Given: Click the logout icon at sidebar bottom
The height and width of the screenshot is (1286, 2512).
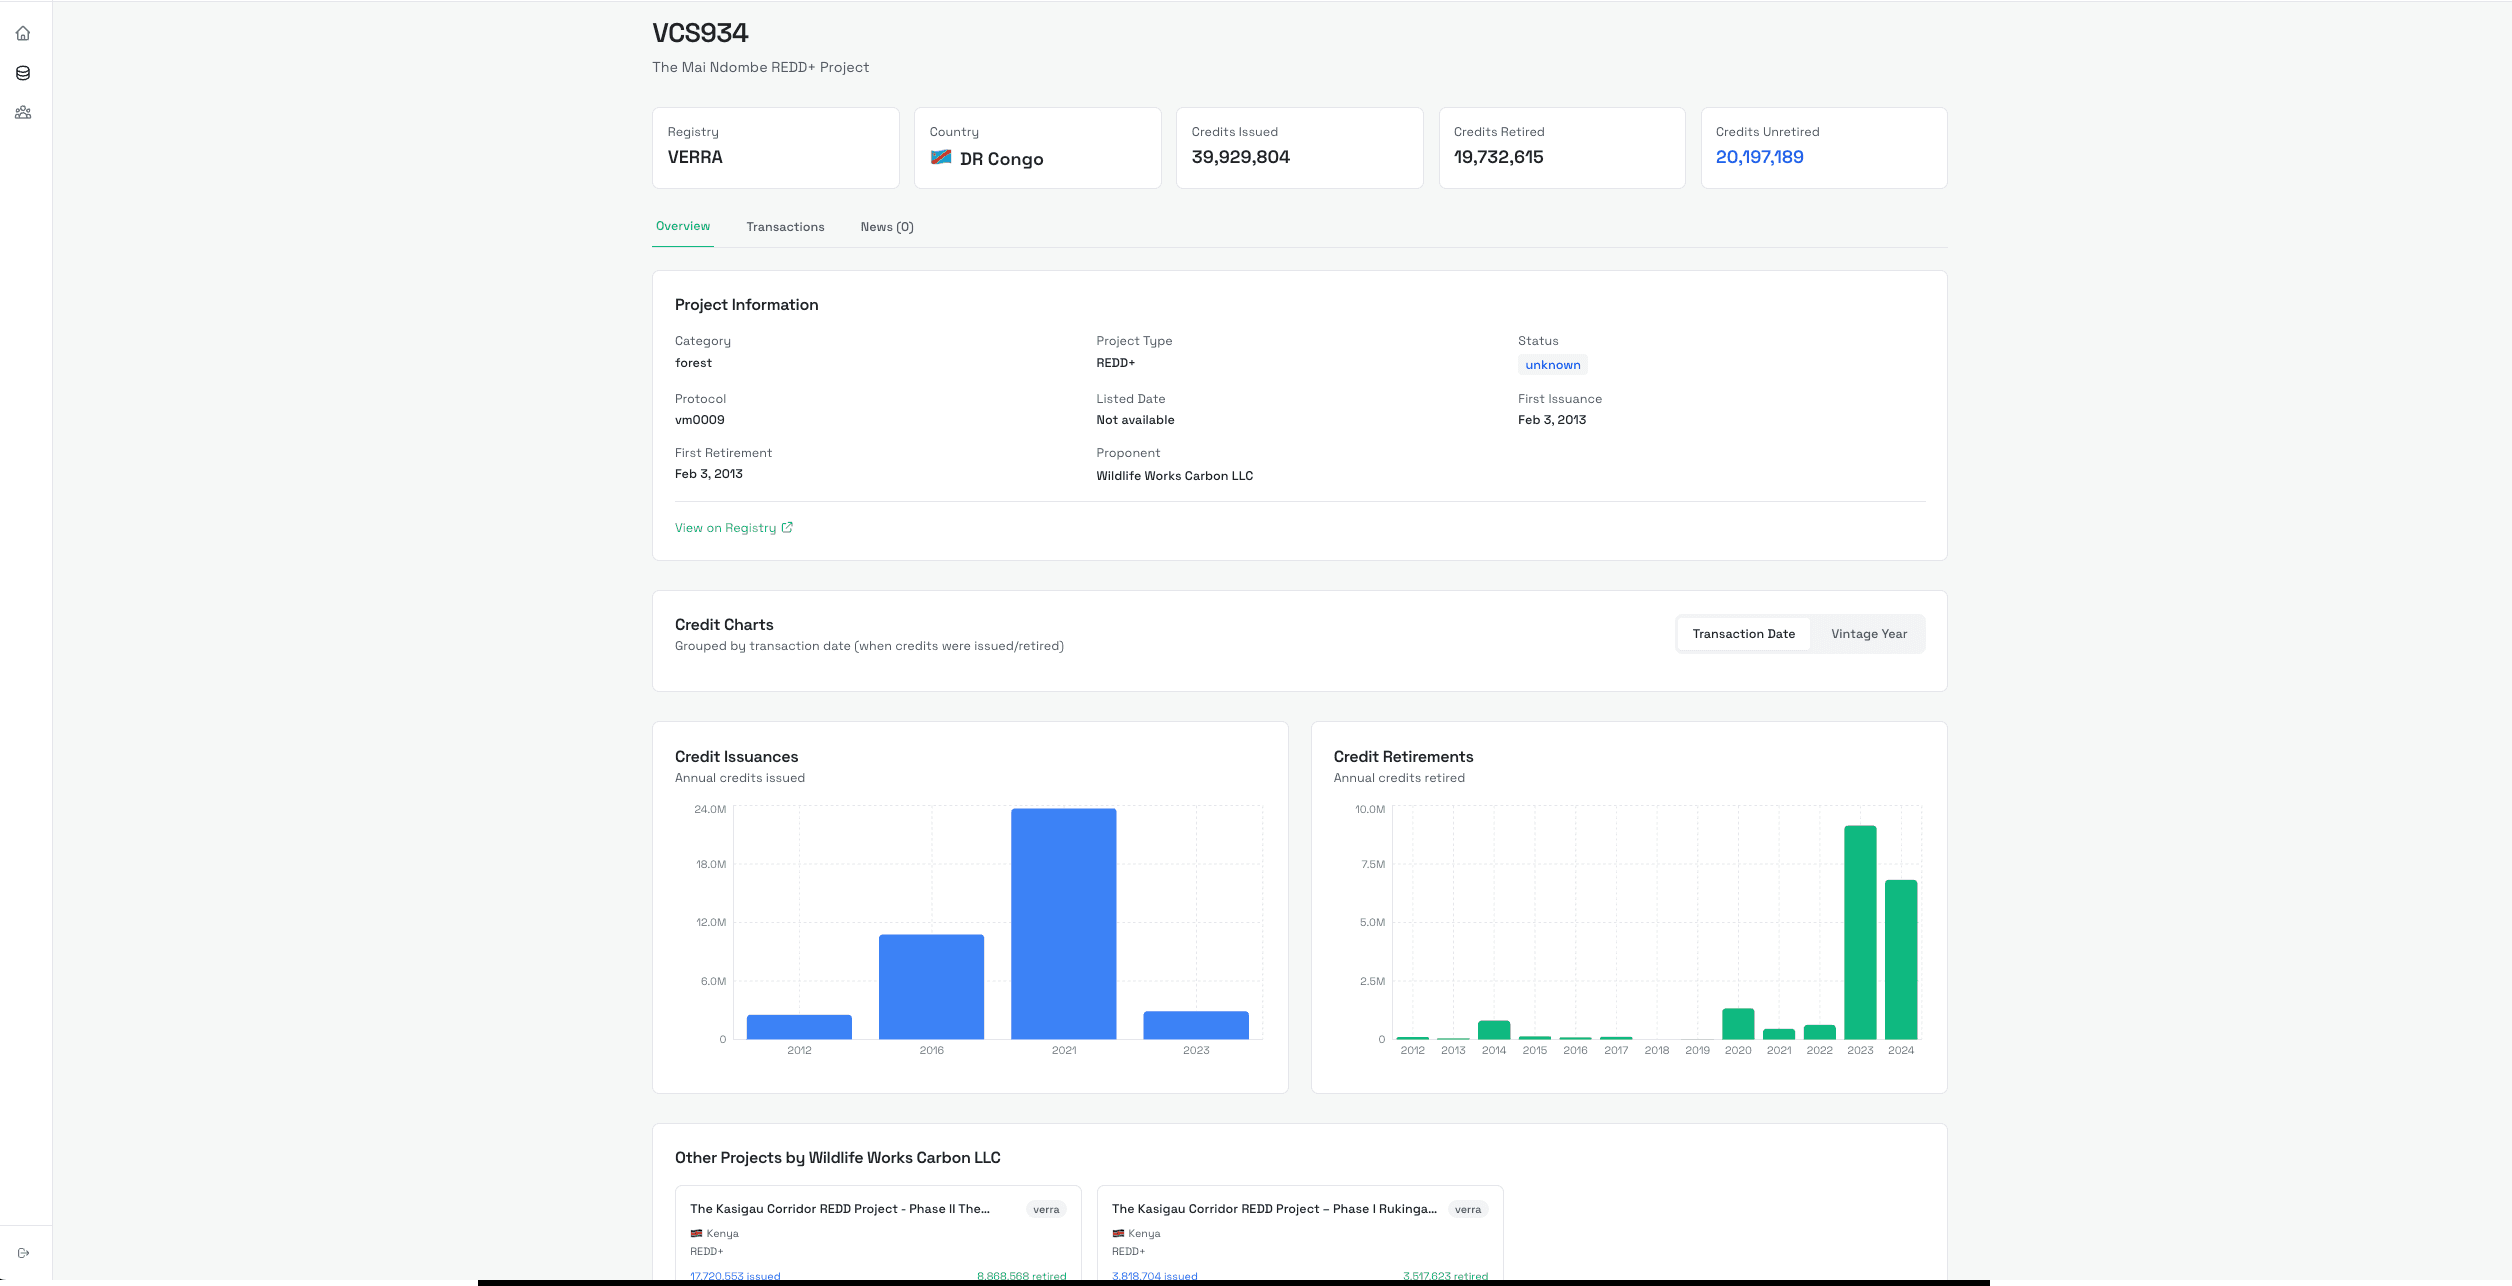Looking at the screenshot, I should [23, 1252].
